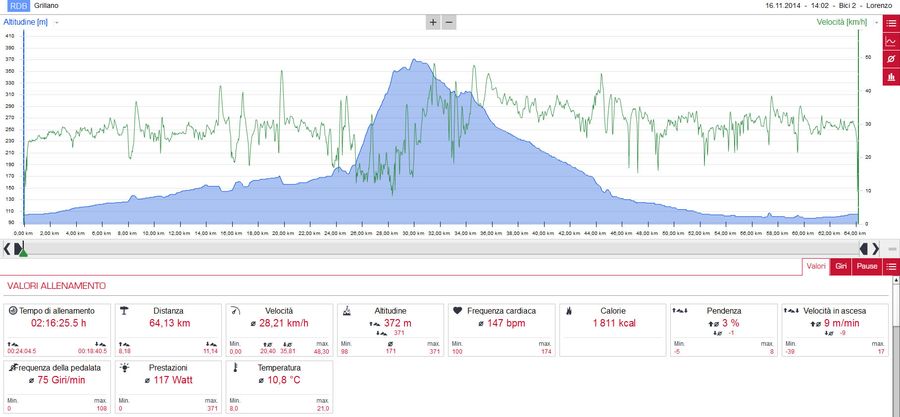The width and height of the screenshot is (900, 417).
Task: Switch to the Giri tab
Action: 841,267
